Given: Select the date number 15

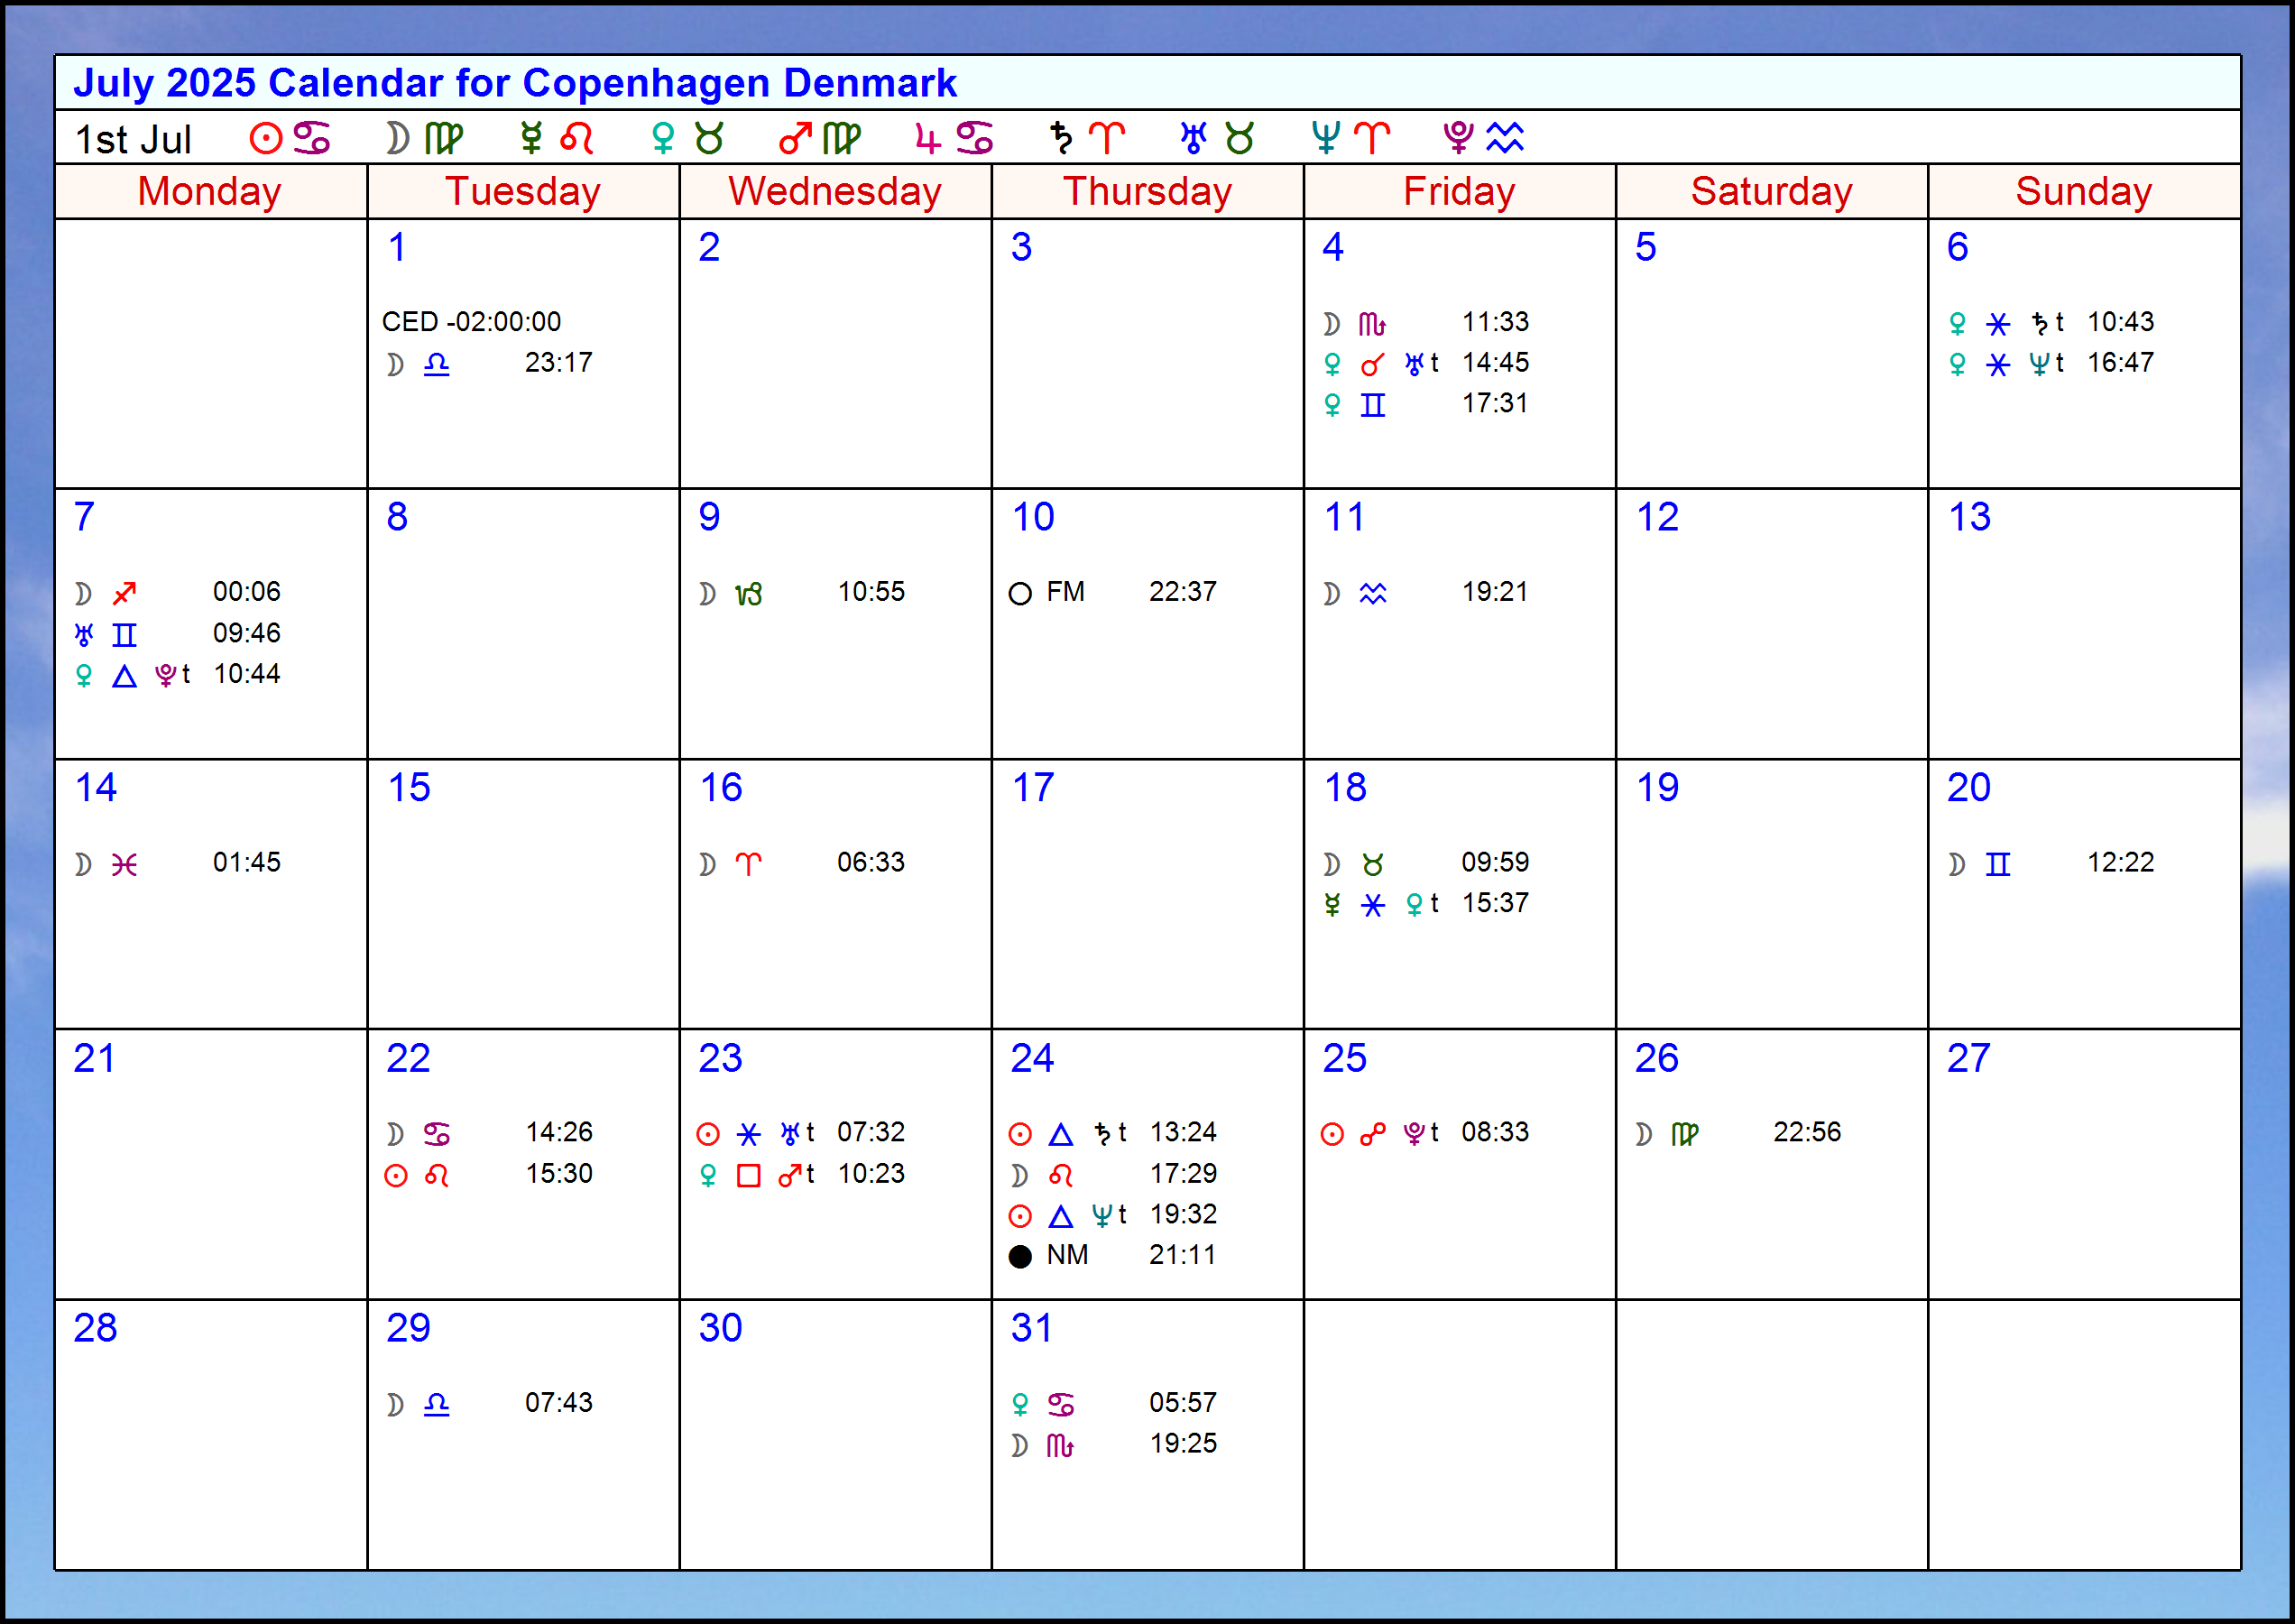Looking at the screenshot, I should pos(408,787).
